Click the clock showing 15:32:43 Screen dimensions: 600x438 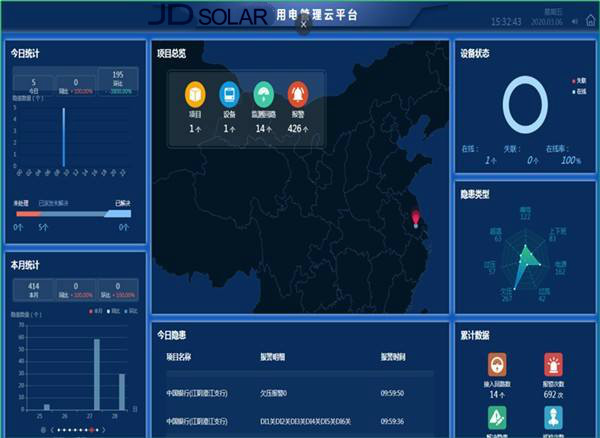506,21
